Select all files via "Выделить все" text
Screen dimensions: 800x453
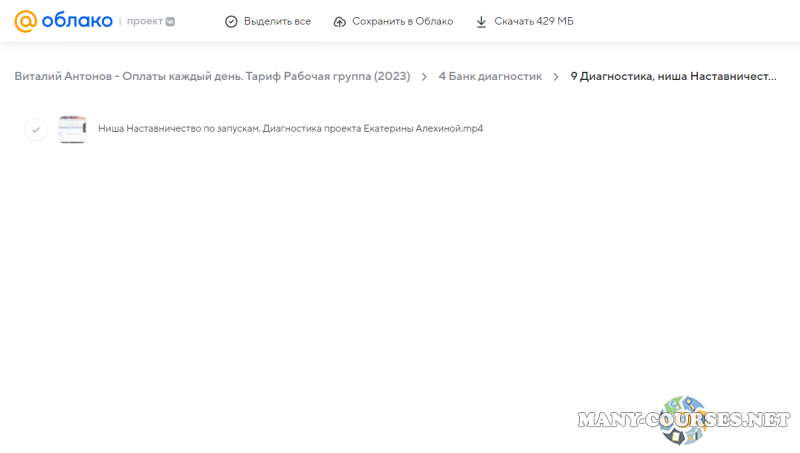coord(277,21)
